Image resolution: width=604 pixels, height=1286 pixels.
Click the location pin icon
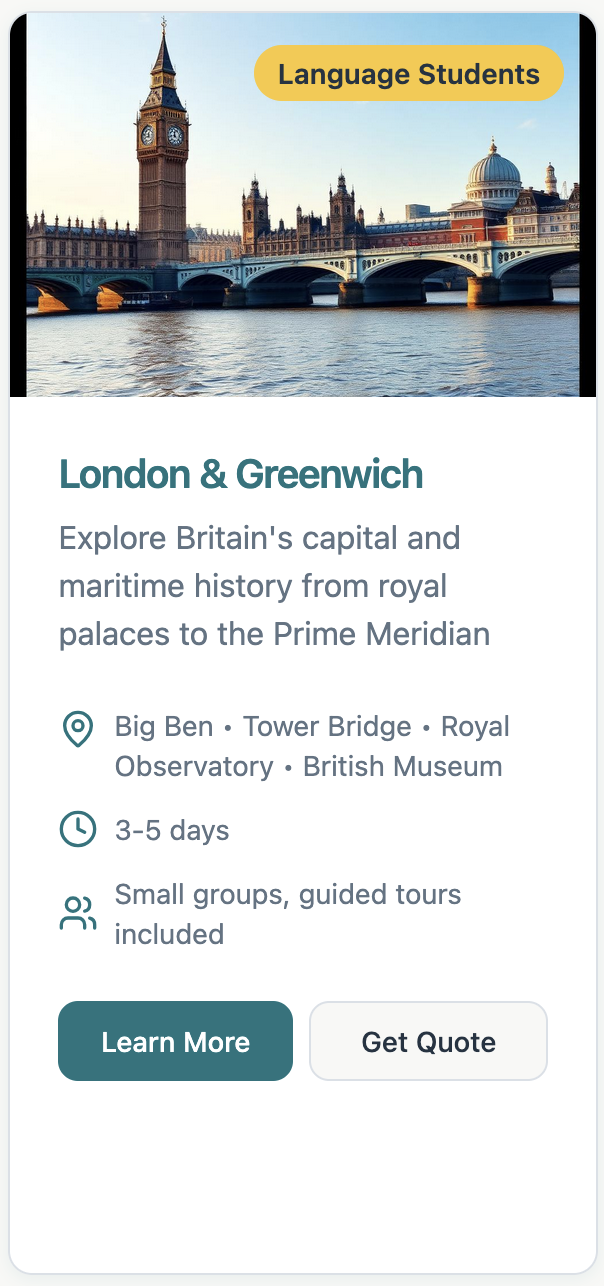coord(78,729)
